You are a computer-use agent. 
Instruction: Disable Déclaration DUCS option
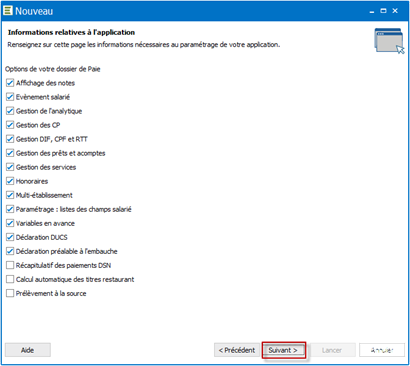tap(10, 237)
